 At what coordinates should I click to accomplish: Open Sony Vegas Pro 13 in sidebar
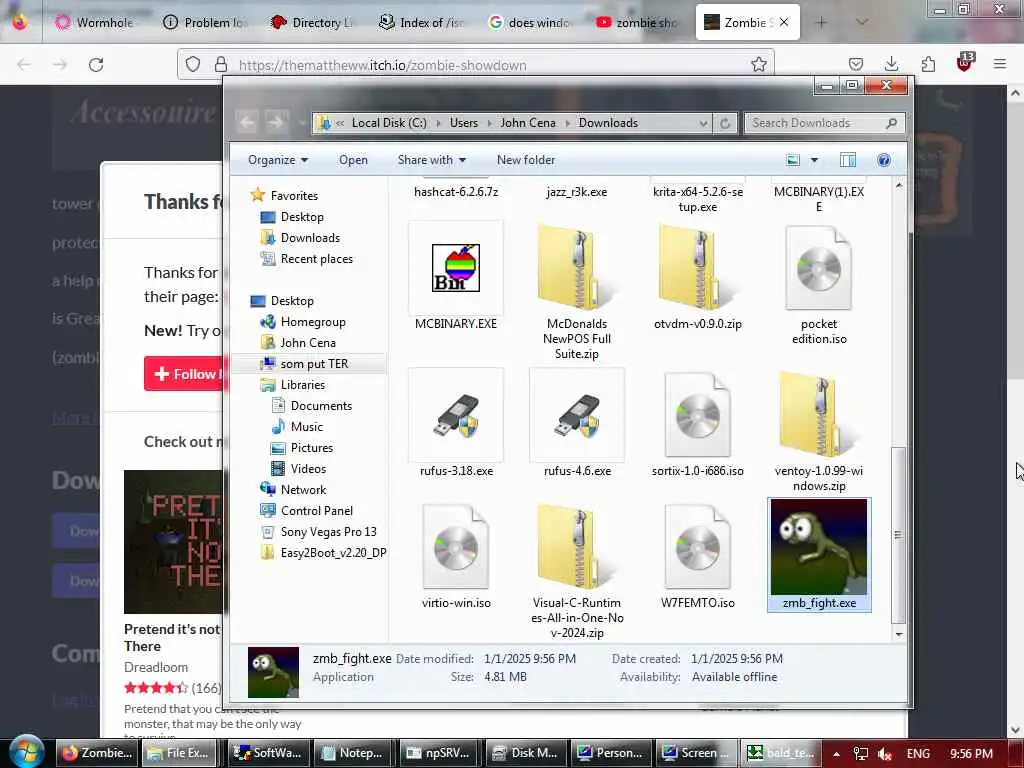[328, 532]
